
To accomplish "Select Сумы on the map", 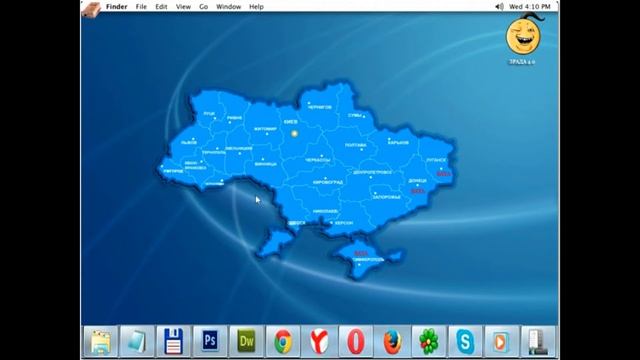I will [355, 116].
